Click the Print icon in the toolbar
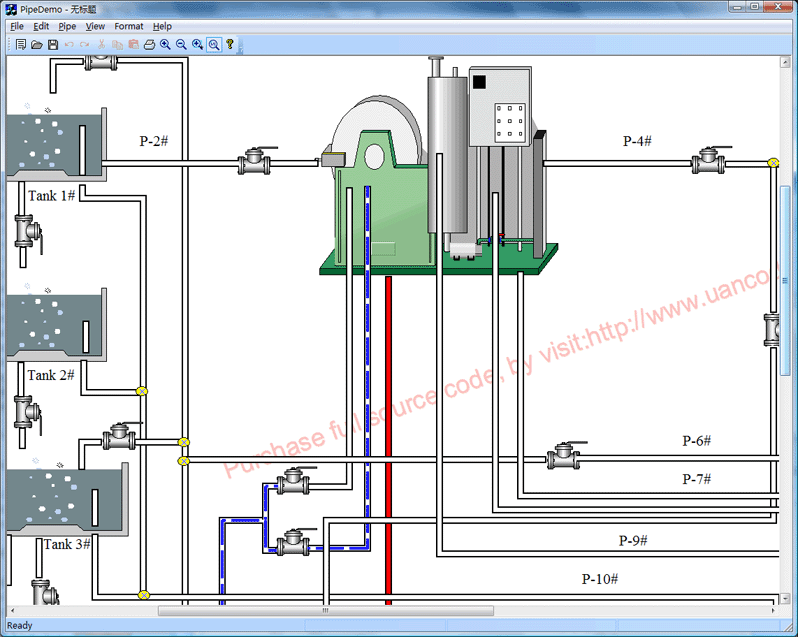The width and height of the screenshot is (798, 637). (149, 44)
